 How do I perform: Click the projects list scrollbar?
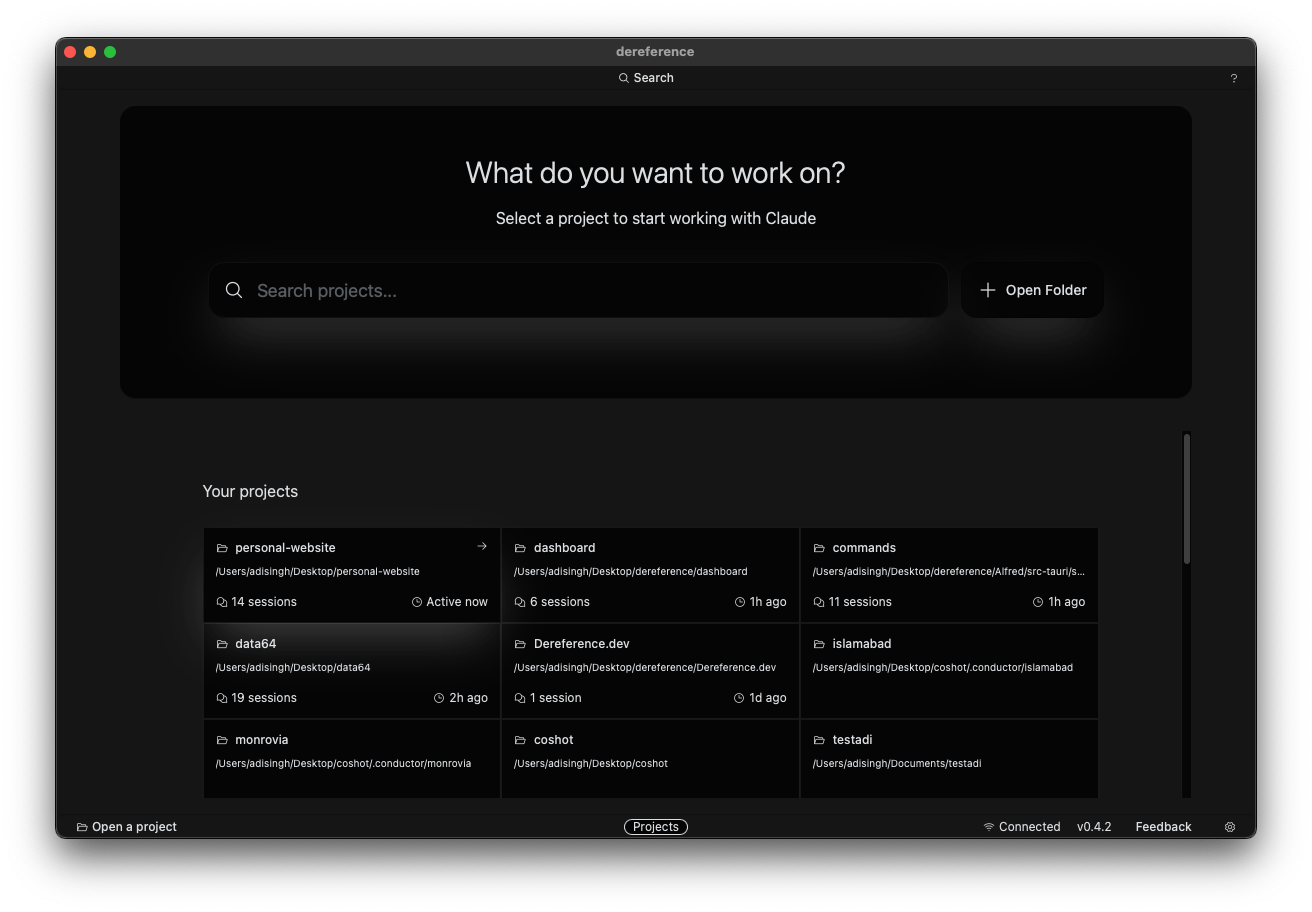click(1187, 498)
